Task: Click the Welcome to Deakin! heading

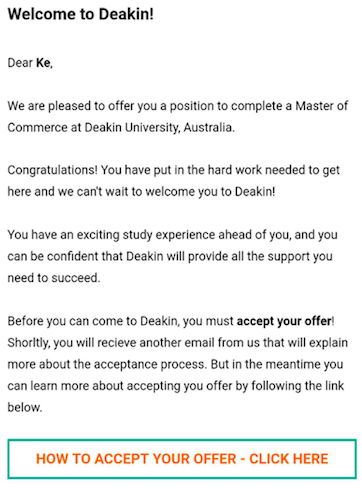Action: tap(81, 14)
